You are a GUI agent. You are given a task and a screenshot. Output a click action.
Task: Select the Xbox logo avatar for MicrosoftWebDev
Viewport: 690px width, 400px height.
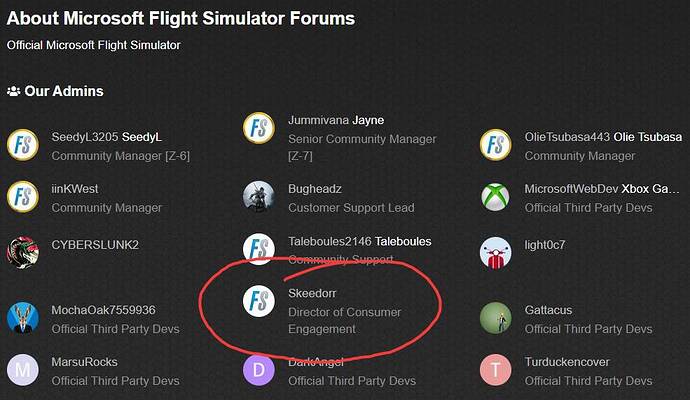(495, 197)
